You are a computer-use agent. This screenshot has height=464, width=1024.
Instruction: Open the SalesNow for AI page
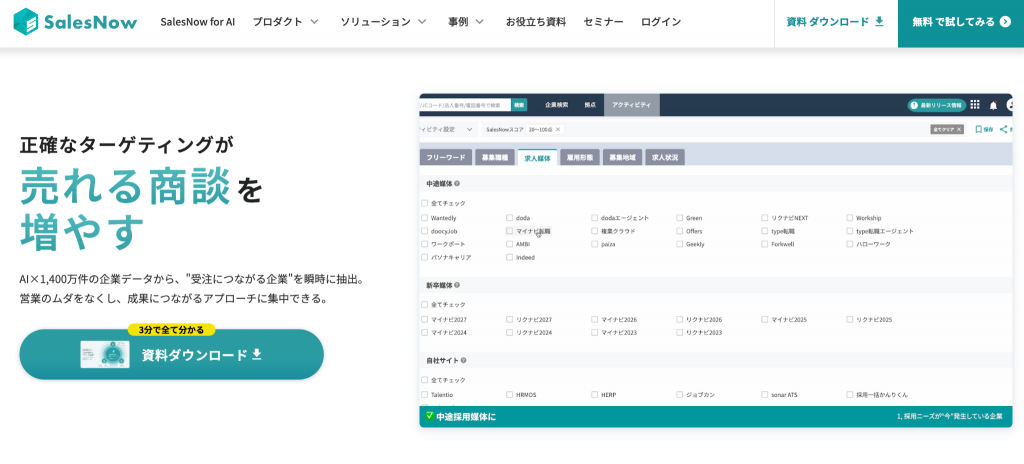(x=197, y=22)
